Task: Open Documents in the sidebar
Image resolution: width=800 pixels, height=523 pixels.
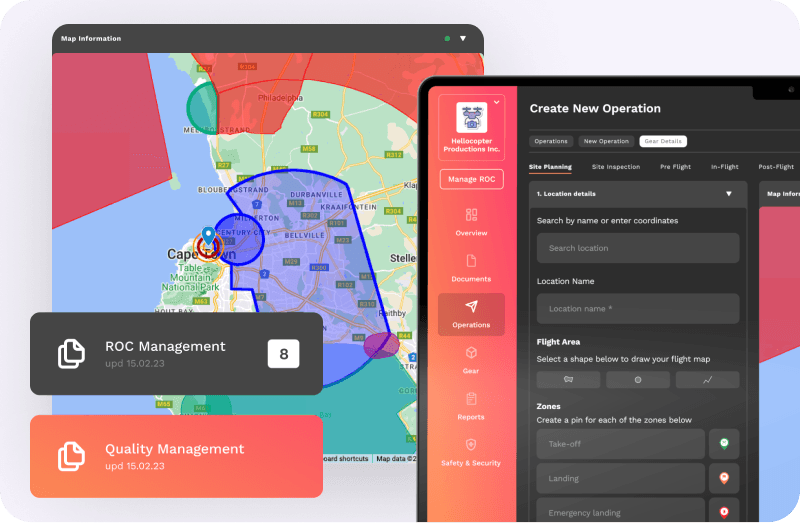Action: point(471,268)
